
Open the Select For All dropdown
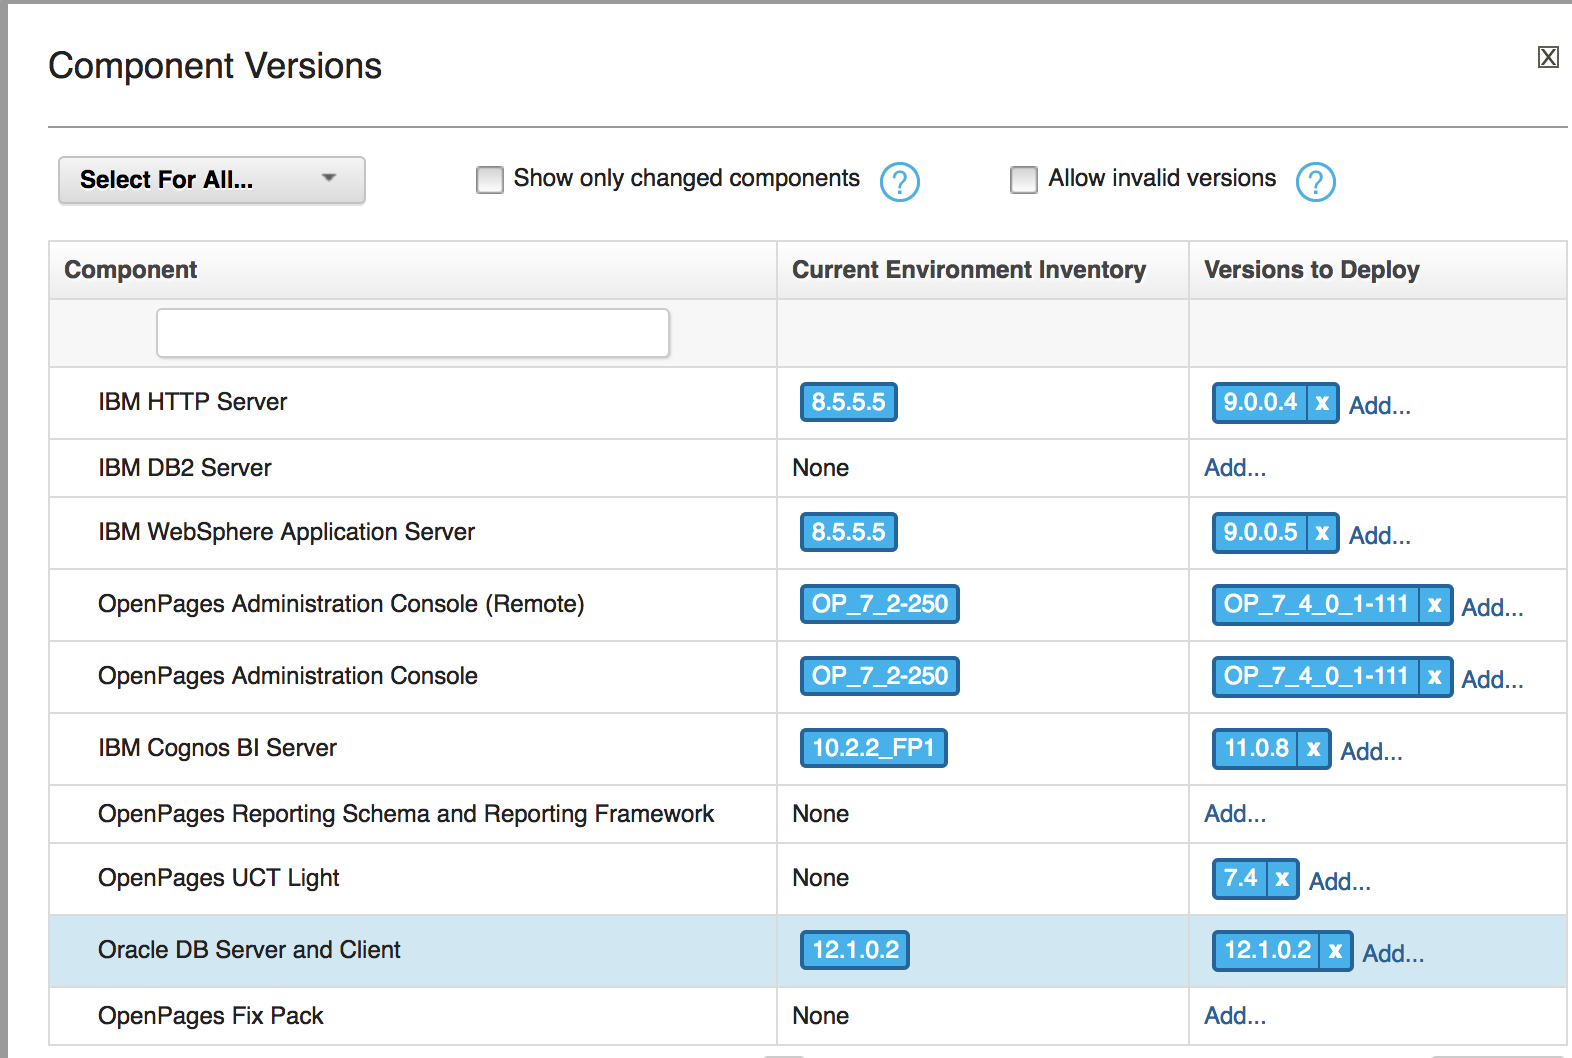pos(211,180)
